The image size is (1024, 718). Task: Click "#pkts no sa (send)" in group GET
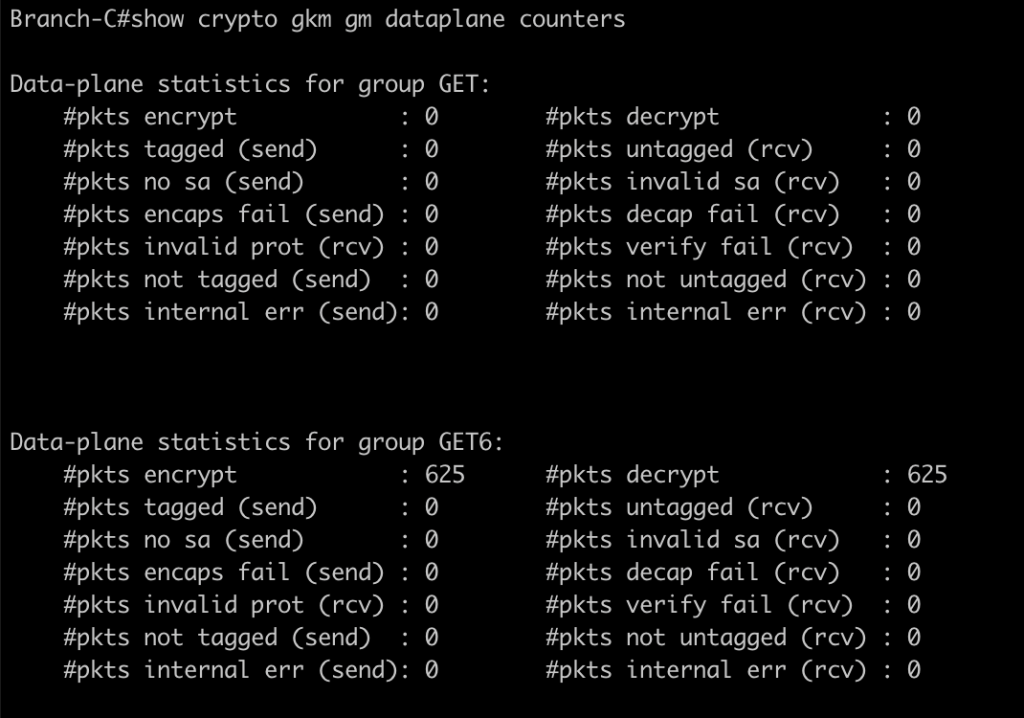point(183,182)
